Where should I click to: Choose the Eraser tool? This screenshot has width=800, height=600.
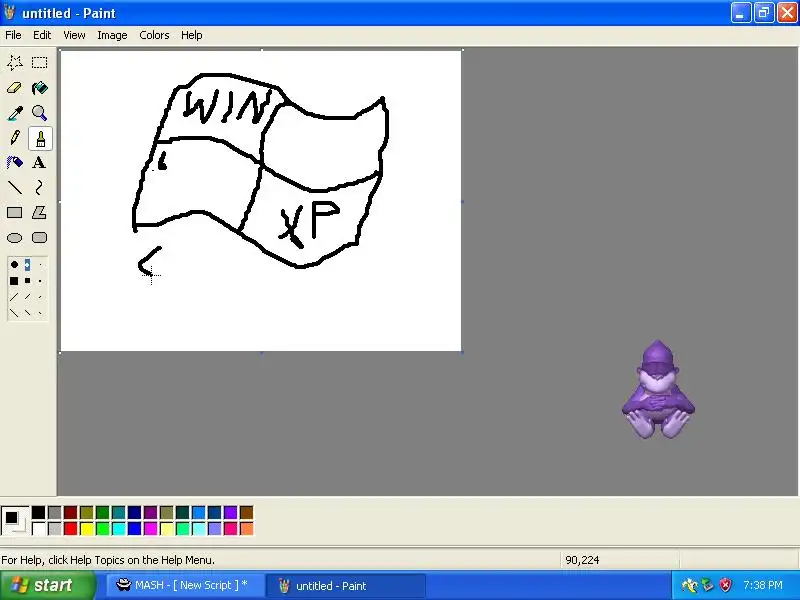point(15,88)
